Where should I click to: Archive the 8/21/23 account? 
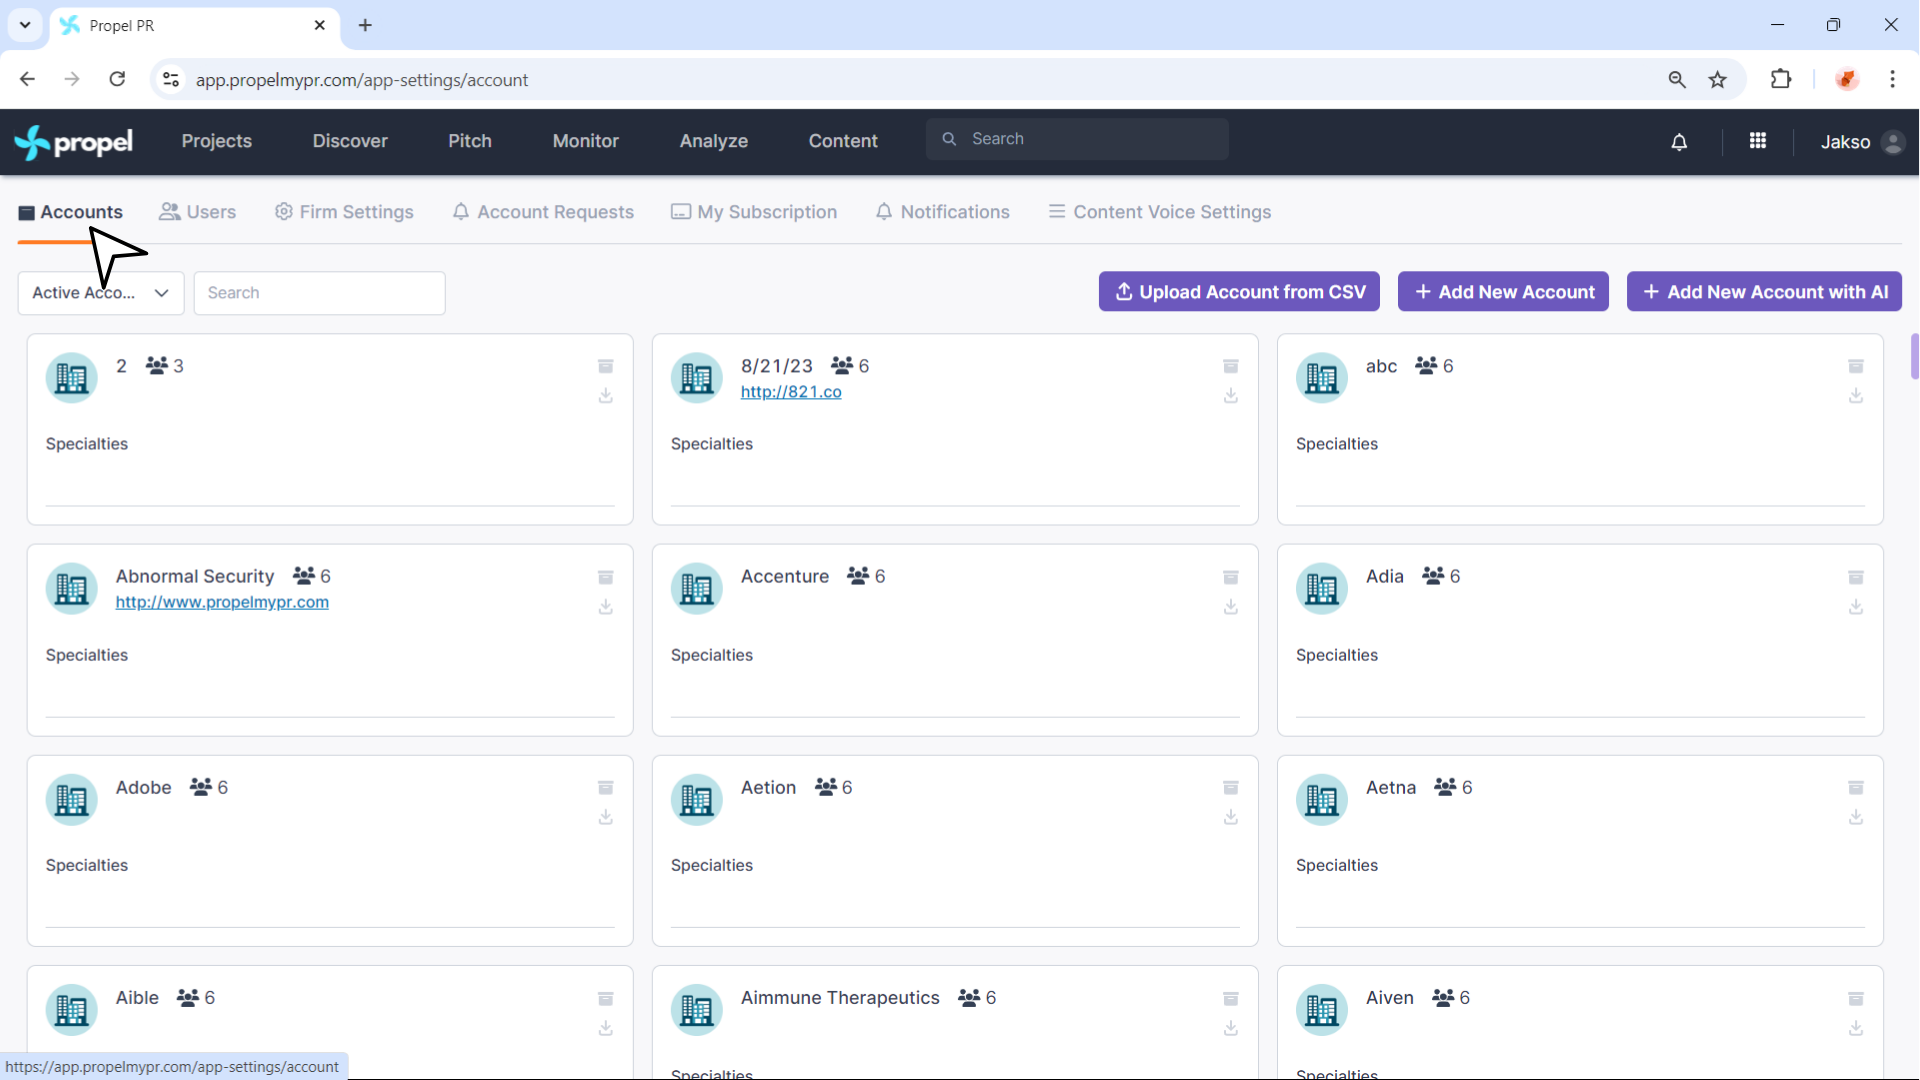pos(1231,367)
